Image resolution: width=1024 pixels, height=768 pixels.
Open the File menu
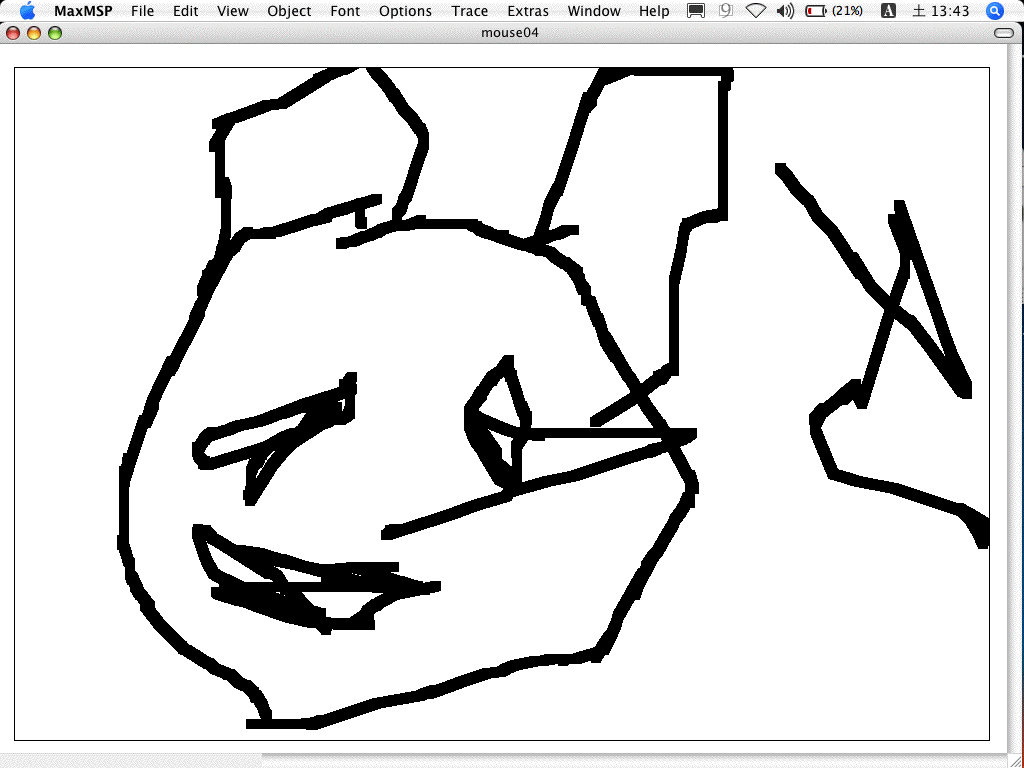[x=142, y=11]
